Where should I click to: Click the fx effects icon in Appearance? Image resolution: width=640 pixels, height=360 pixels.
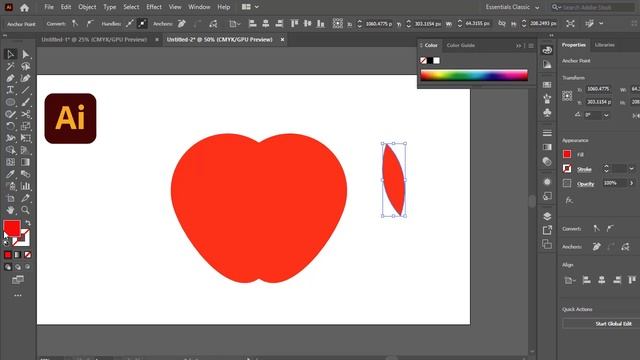pyautogui.click(x=569, y=200)
